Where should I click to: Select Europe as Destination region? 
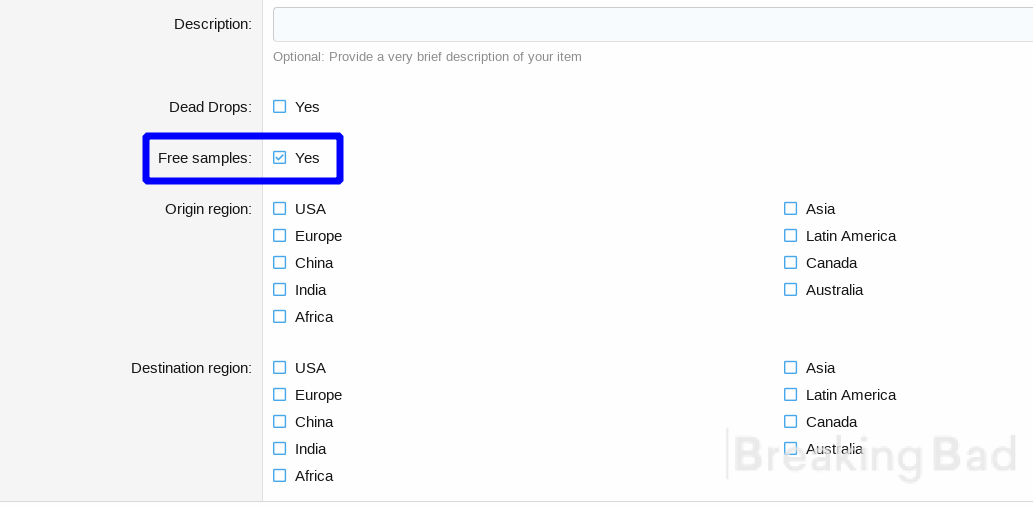tap(280, 395)
